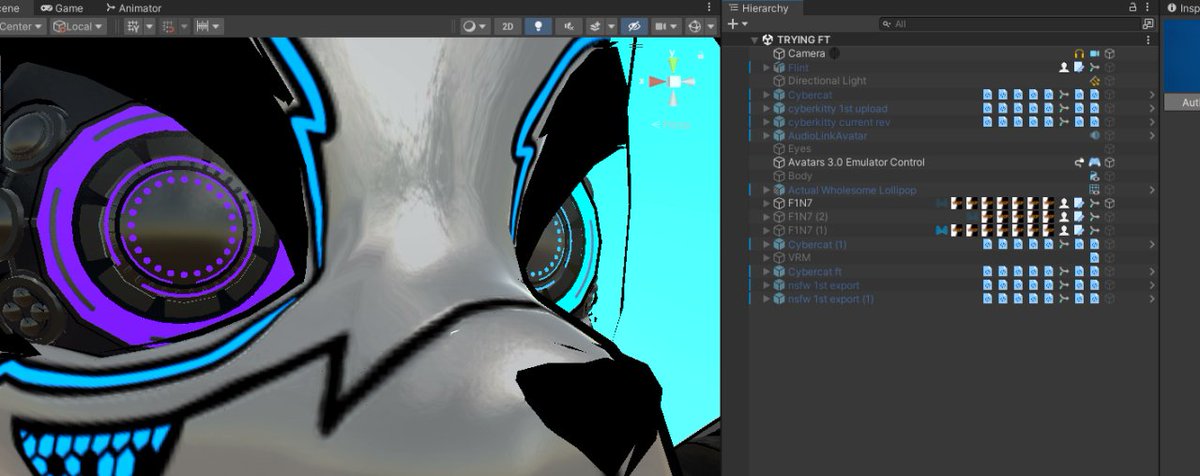1200x476 pixels.
Task: Open the Inspector panel tab
Action: tap(1182, 8)
